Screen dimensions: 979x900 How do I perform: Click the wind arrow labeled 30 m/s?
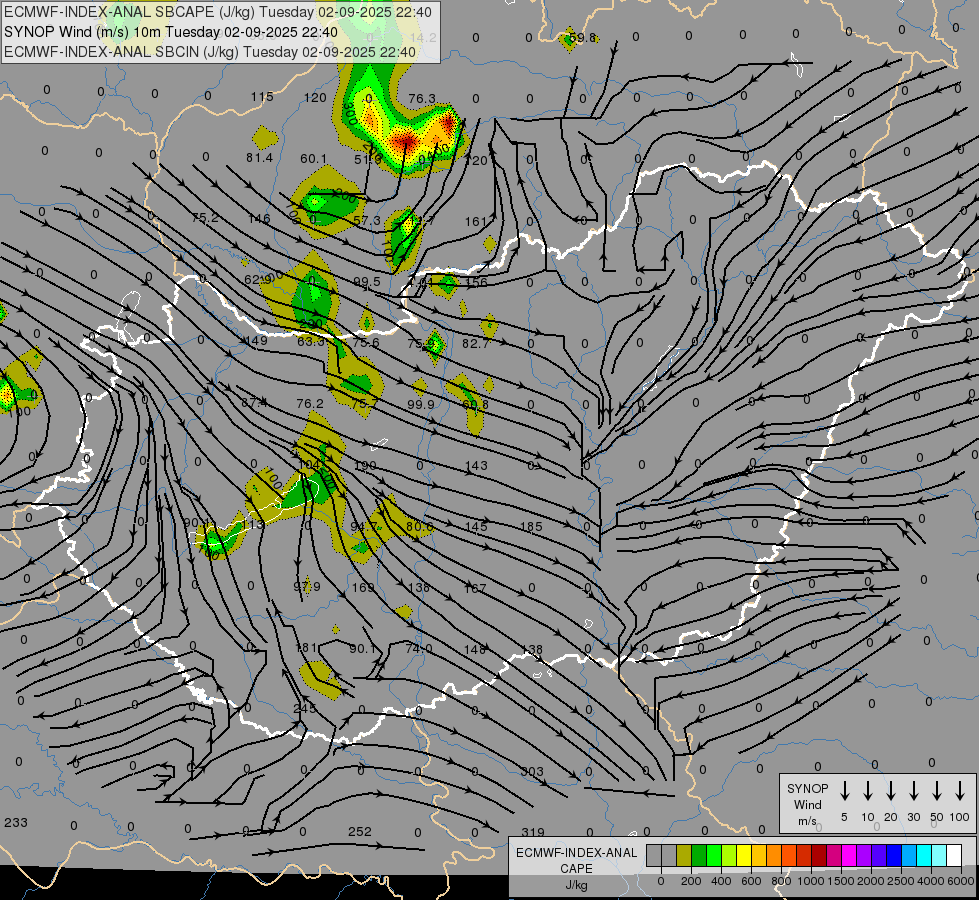pos(913,790)
